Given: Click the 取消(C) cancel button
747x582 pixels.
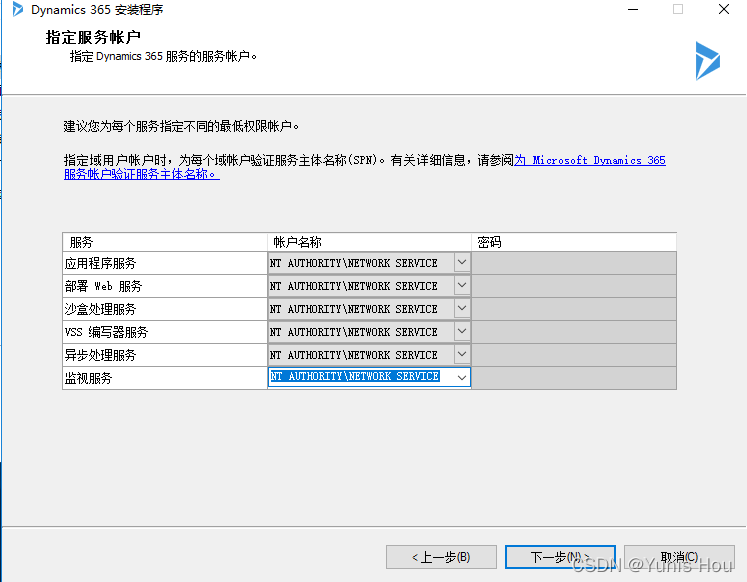Looking at the screenshot, I should pos(679,557).
